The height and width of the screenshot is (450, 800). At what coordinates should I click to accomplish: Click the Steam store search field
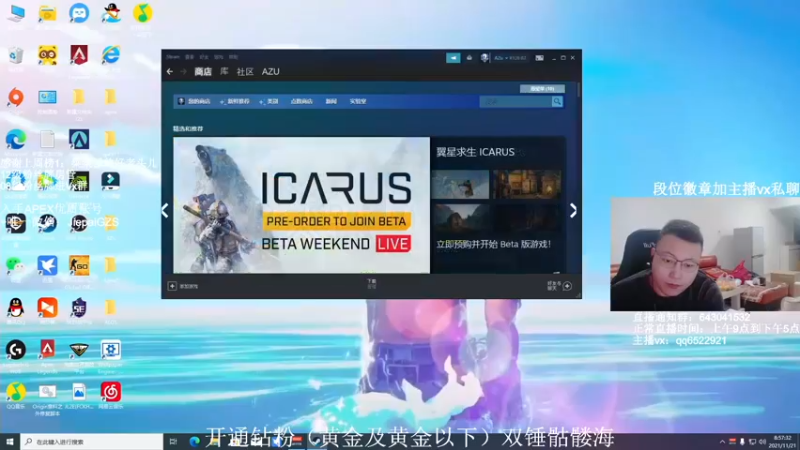pos(515,102)
